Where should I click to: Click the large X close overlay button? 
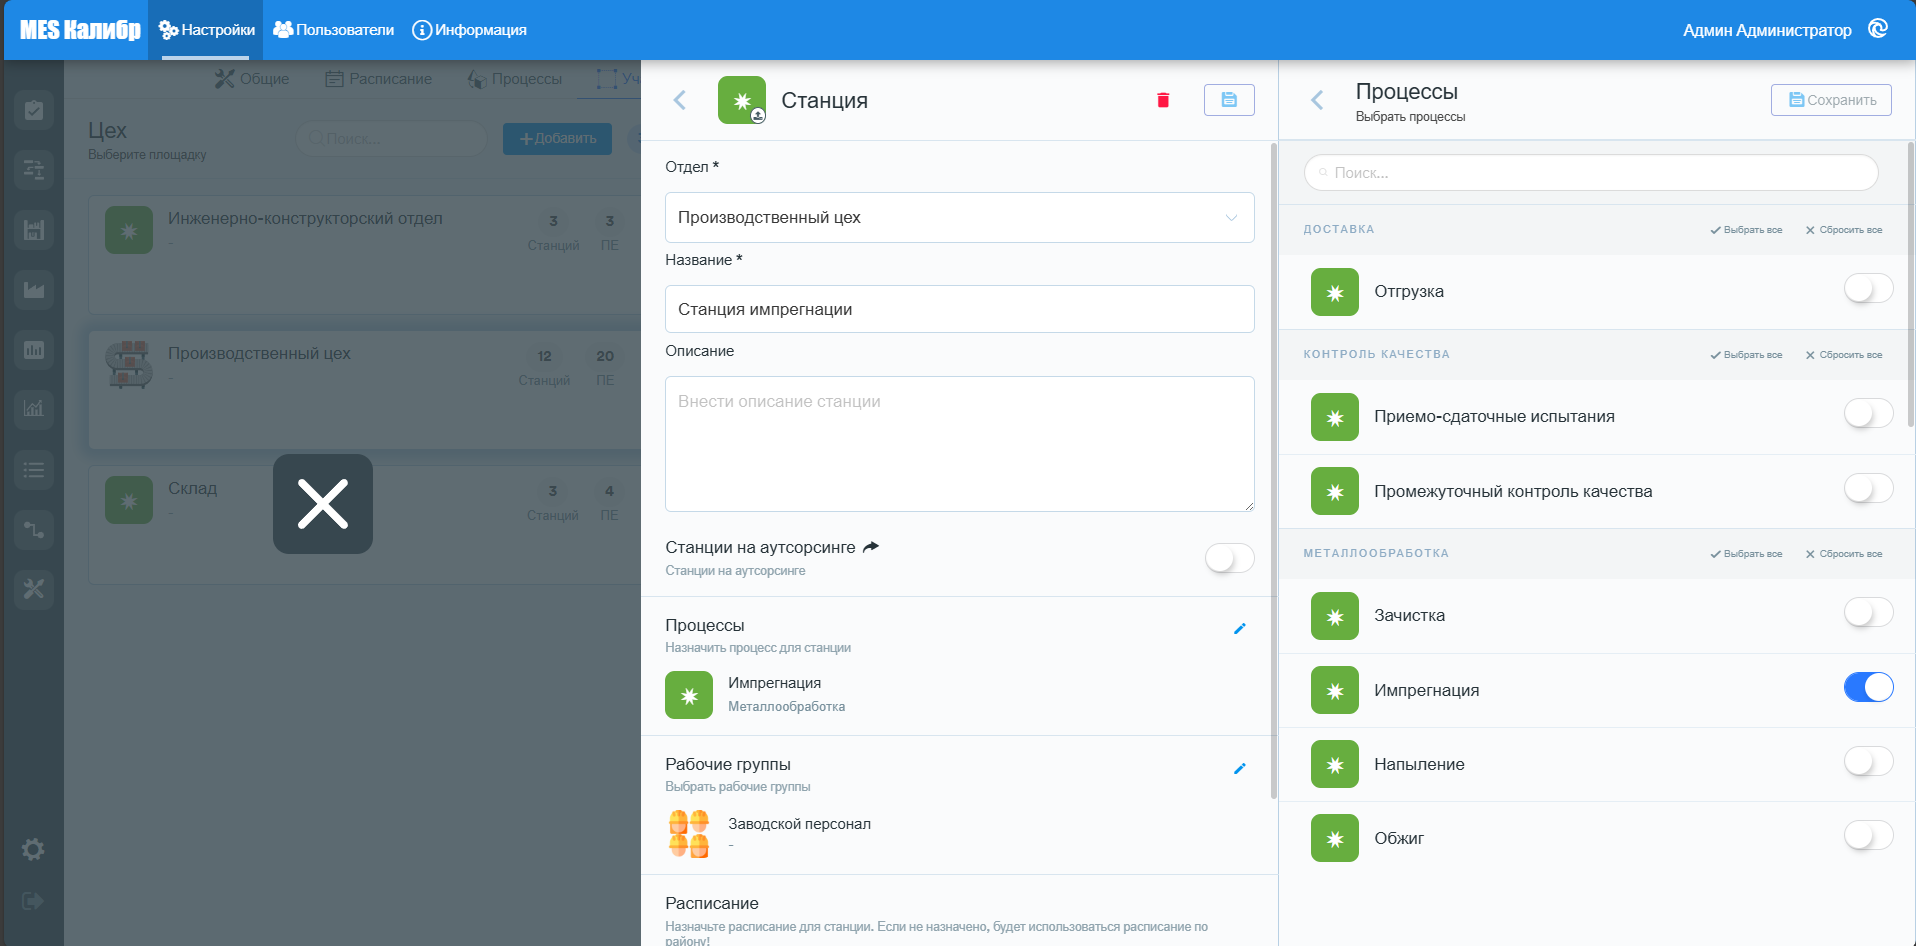coord(323,504)
